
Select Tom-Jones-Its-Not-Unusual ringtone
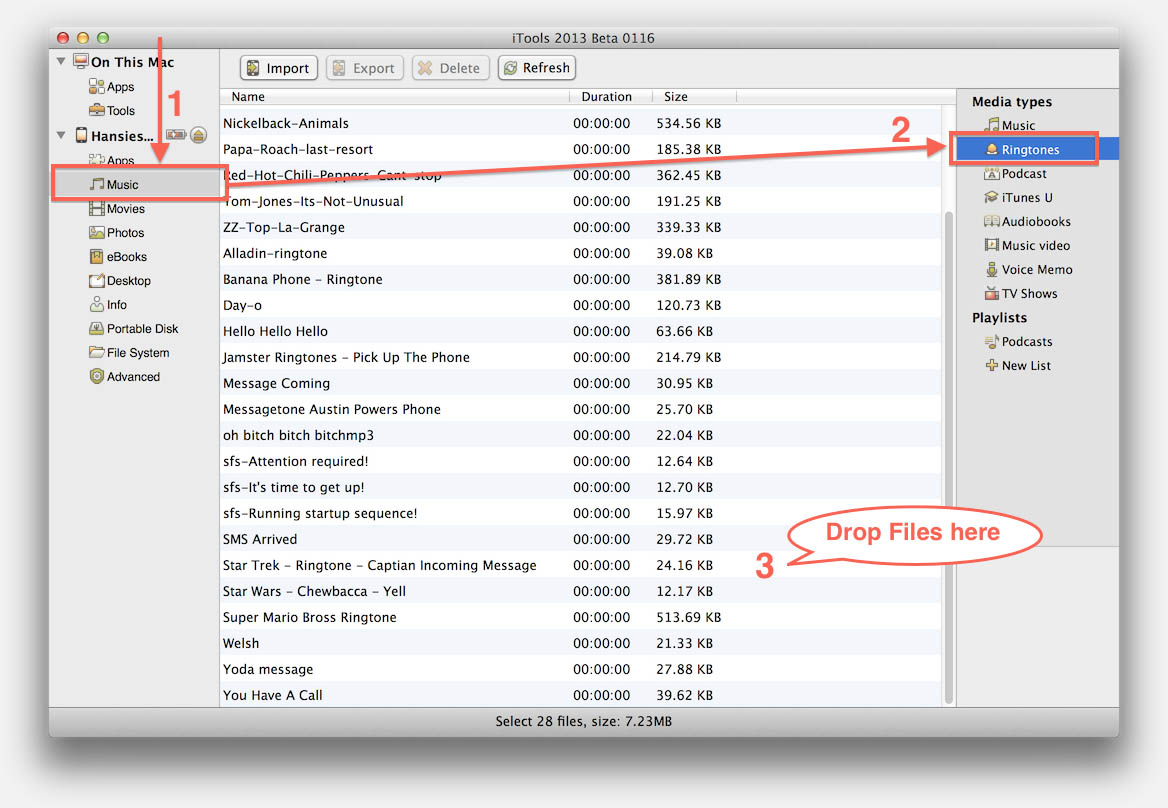click(581, 201)
